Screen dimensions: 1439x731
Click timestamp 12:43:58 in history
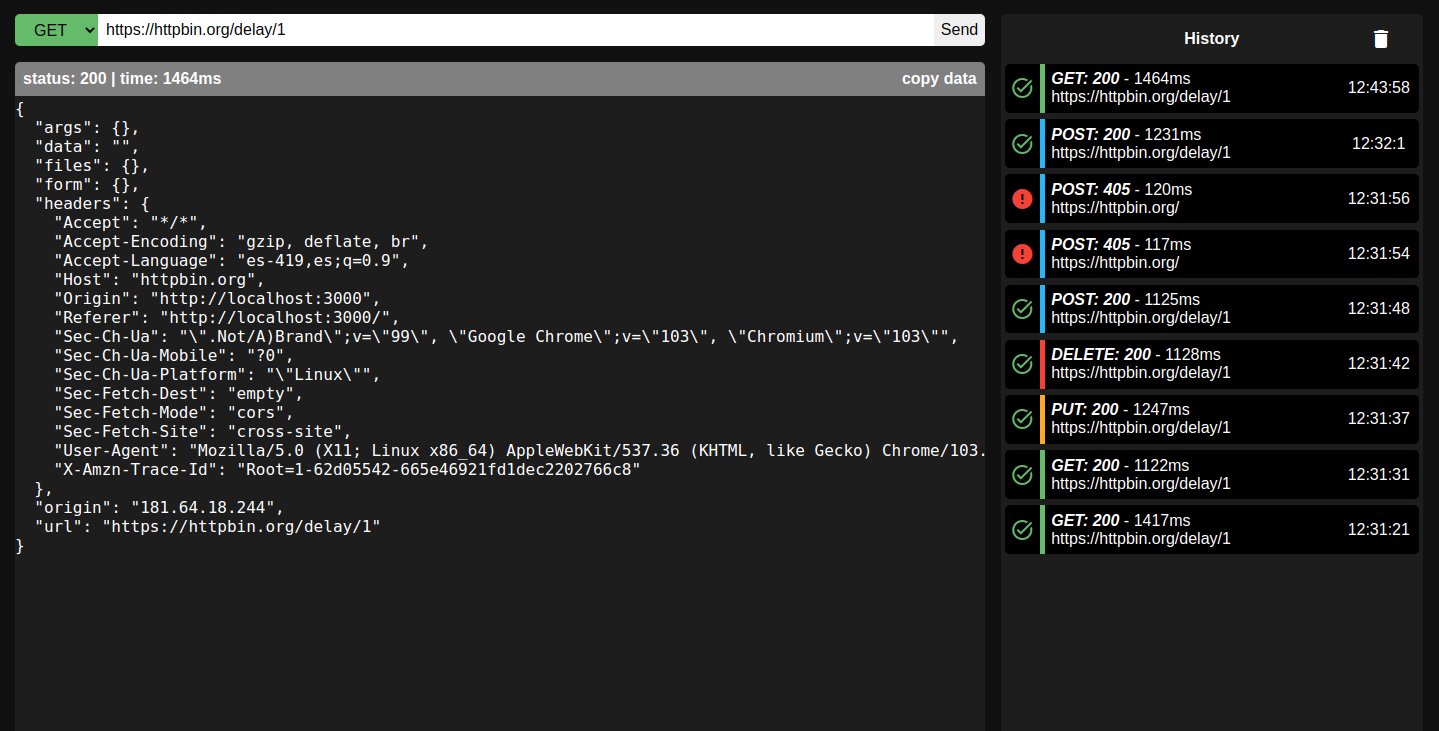click(x=1378, y=88)
